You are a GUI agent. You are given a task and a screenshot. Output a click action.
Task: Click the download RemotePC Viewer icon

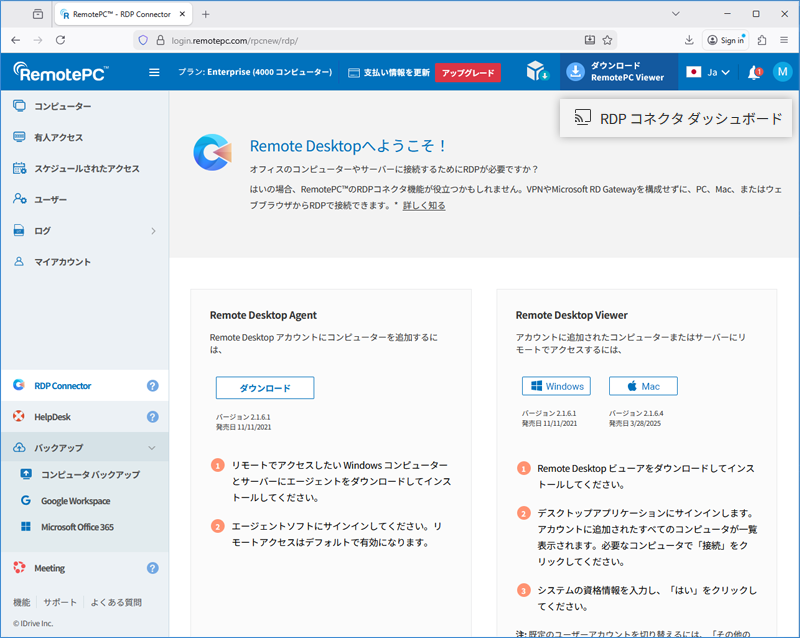pos(576,72)
